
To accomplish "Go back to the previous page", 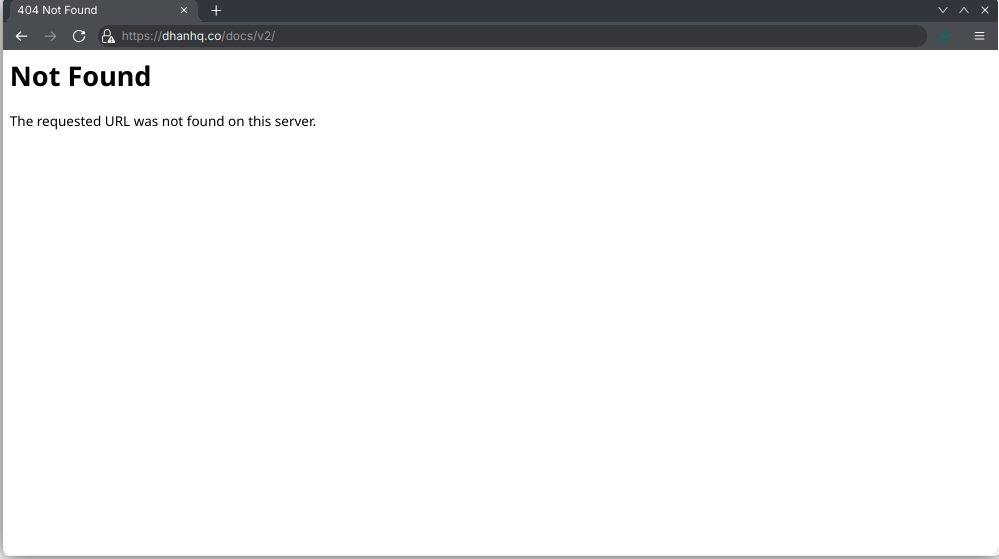I will coord(21,36).
